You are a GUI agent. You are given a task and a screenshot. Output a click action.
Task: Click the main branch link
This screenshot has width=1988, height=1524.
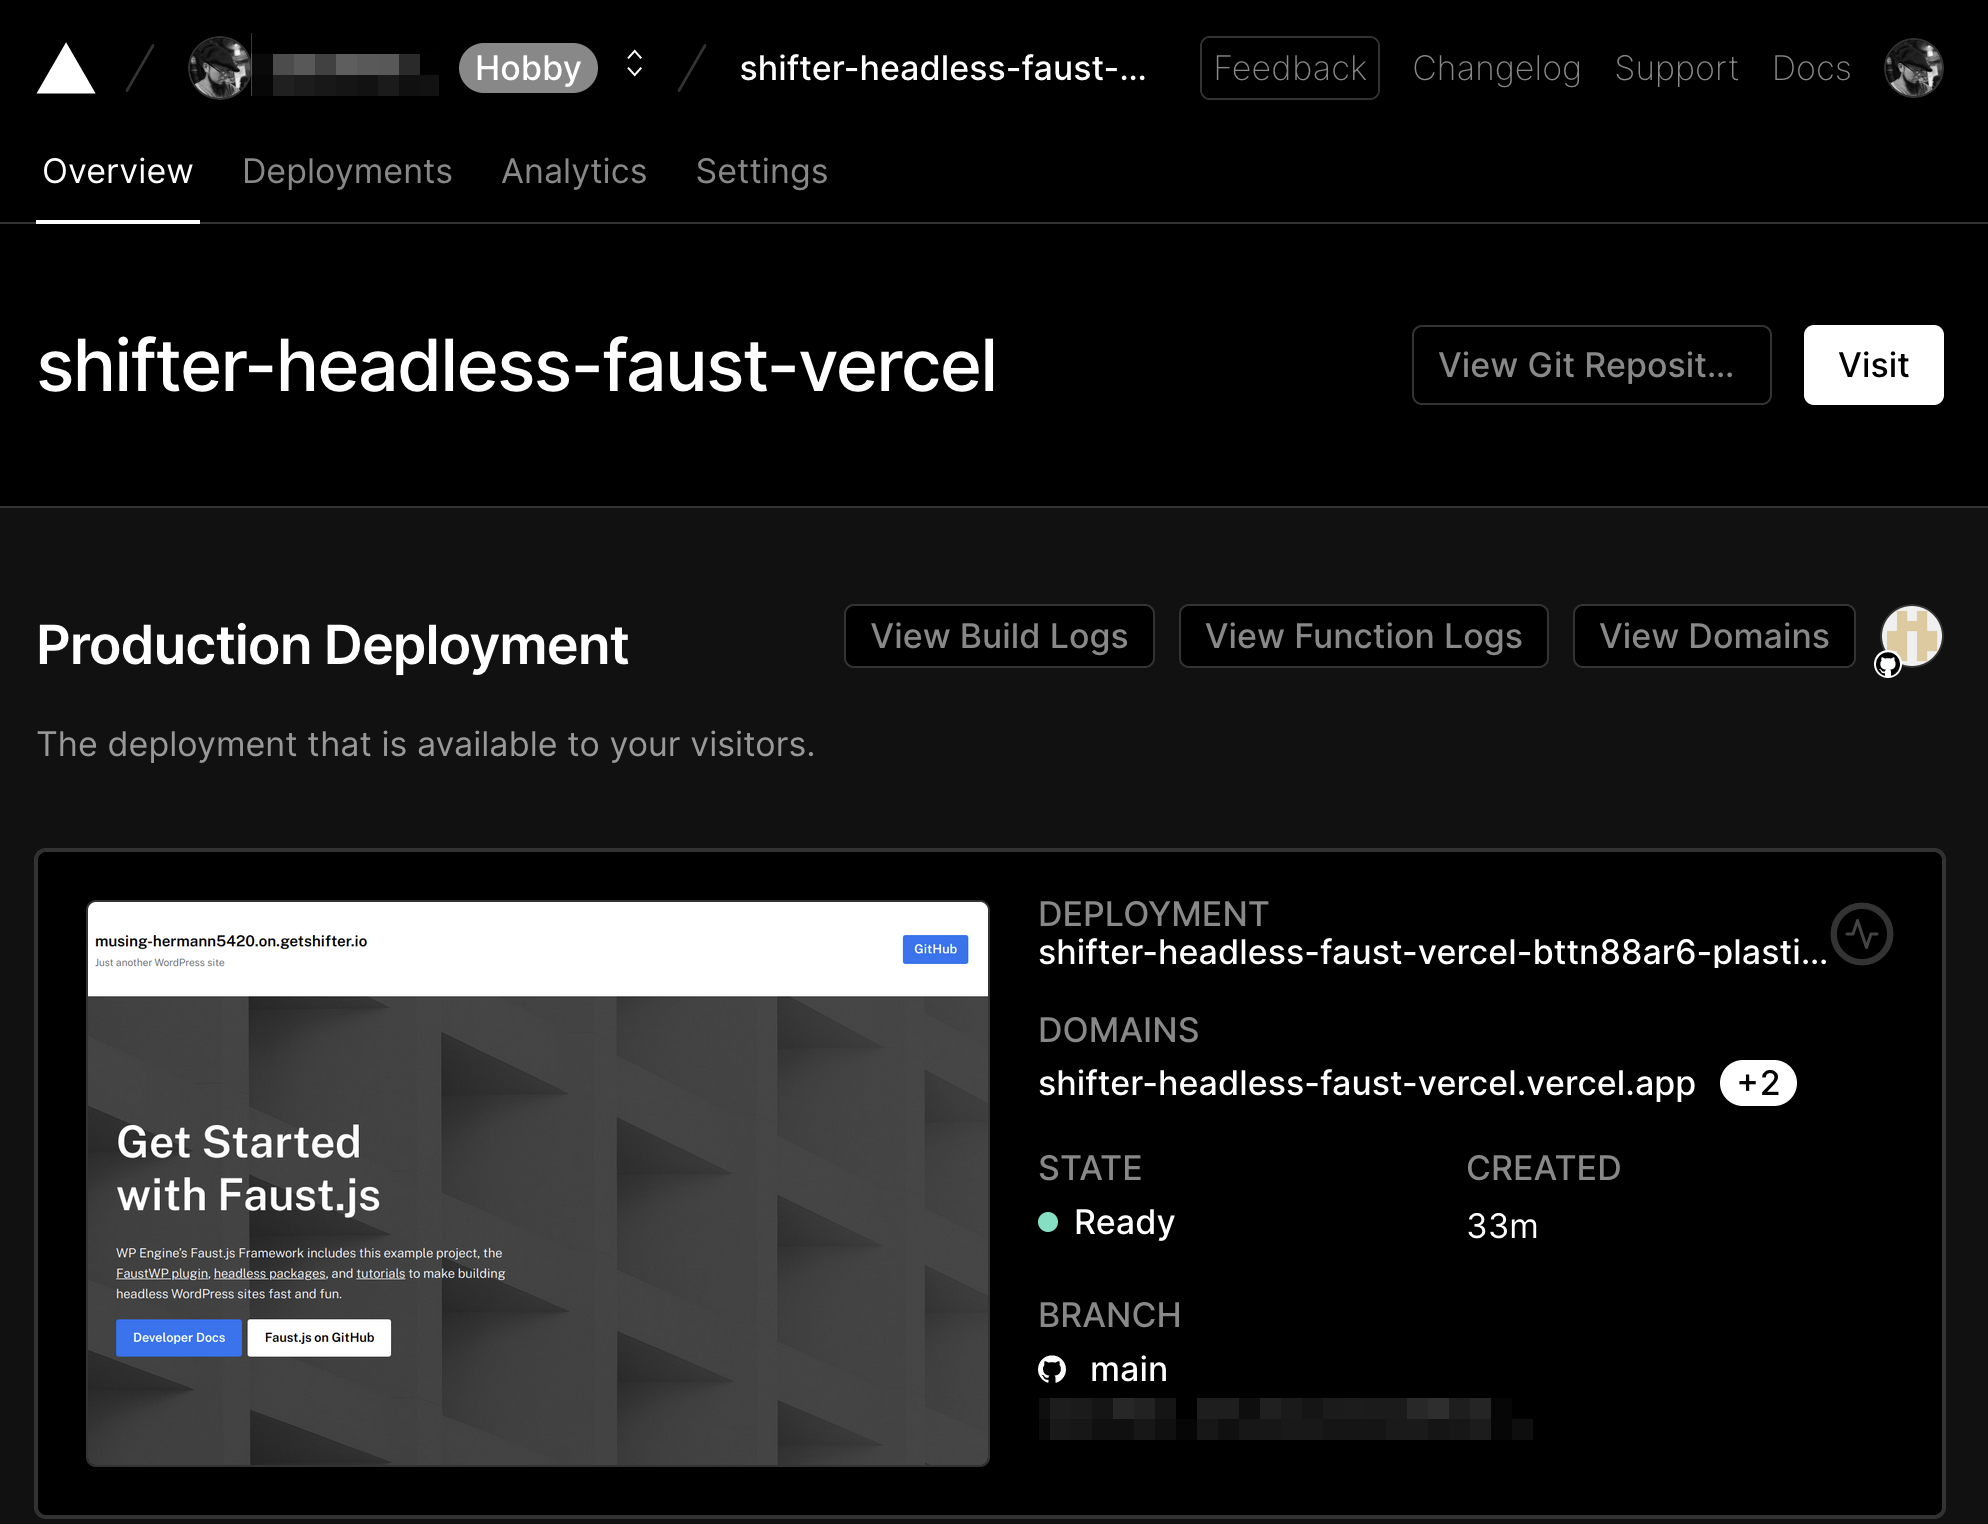[1129, 1369]
